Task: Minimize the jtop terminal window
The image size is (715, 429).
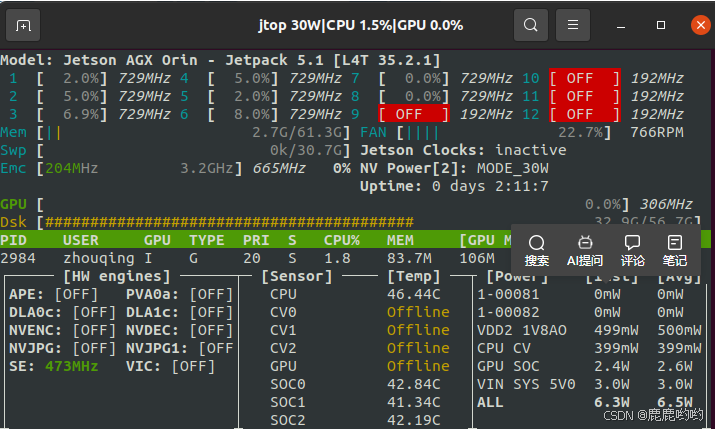Action: pos(621,26)
